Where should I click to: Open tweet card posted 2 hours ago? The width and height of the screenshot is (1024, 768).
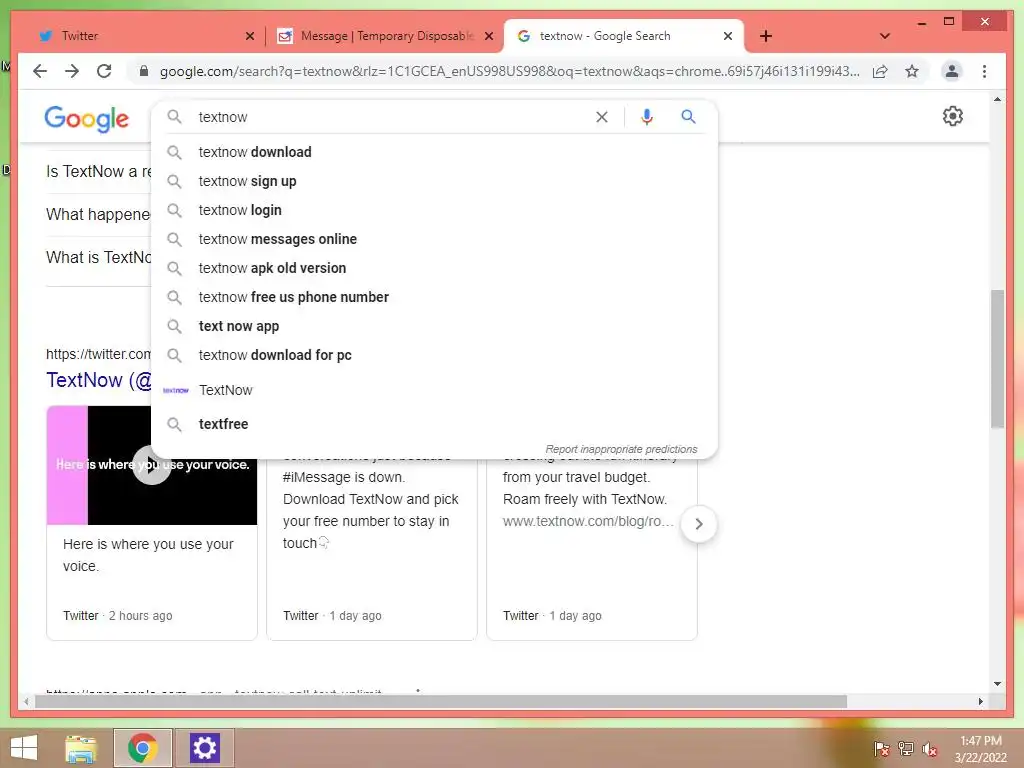click(x=152, y=581)
